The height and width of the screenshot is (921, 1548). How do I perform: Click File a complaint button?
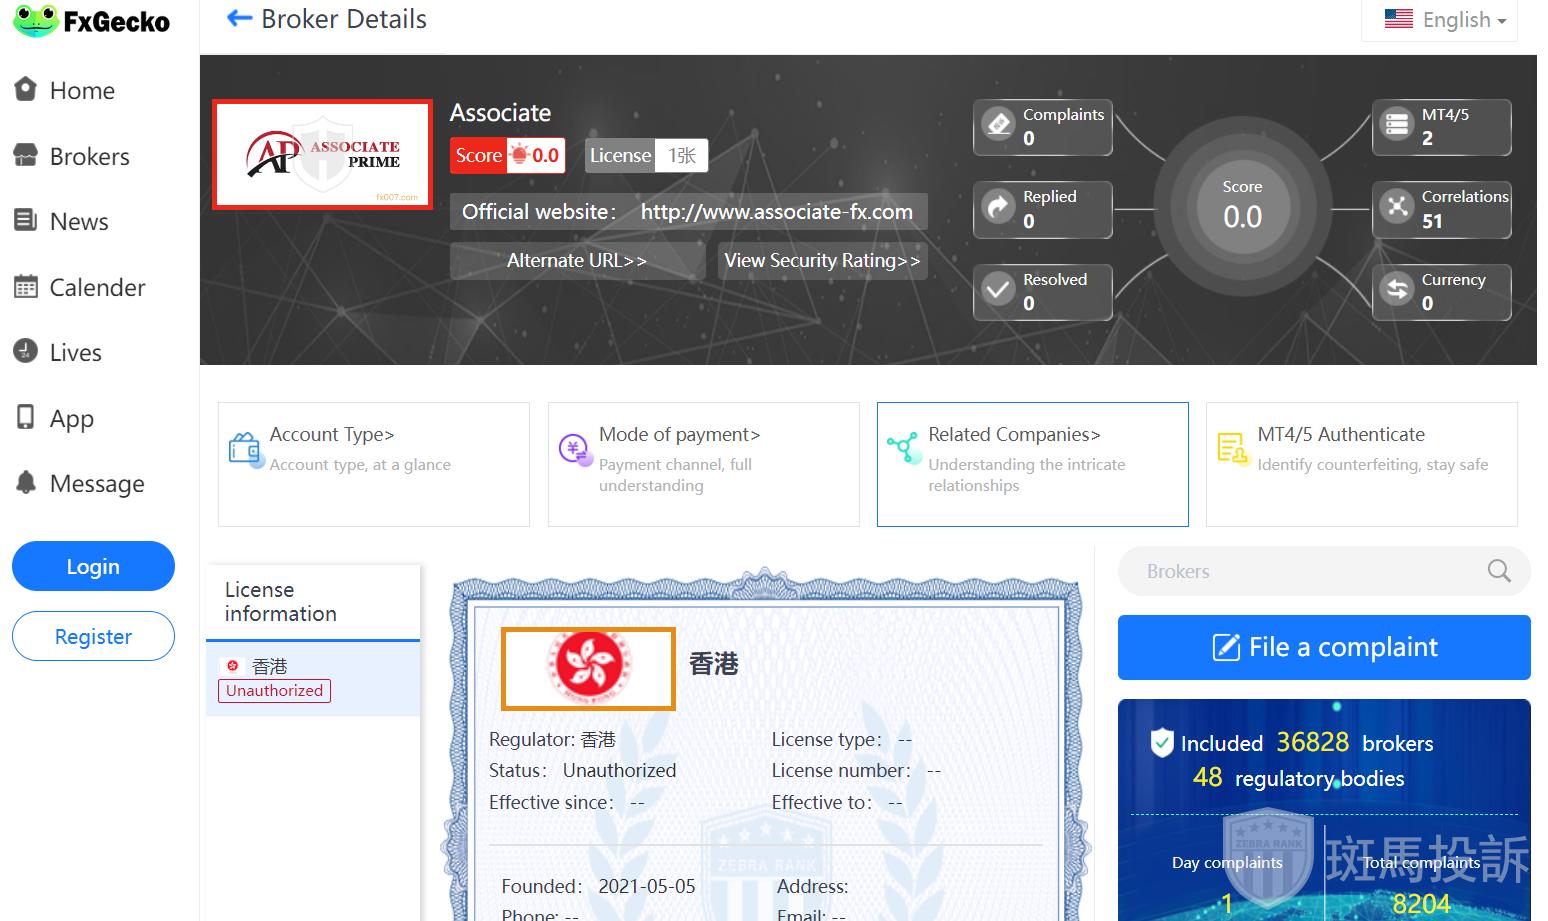tap(1323, 647)
